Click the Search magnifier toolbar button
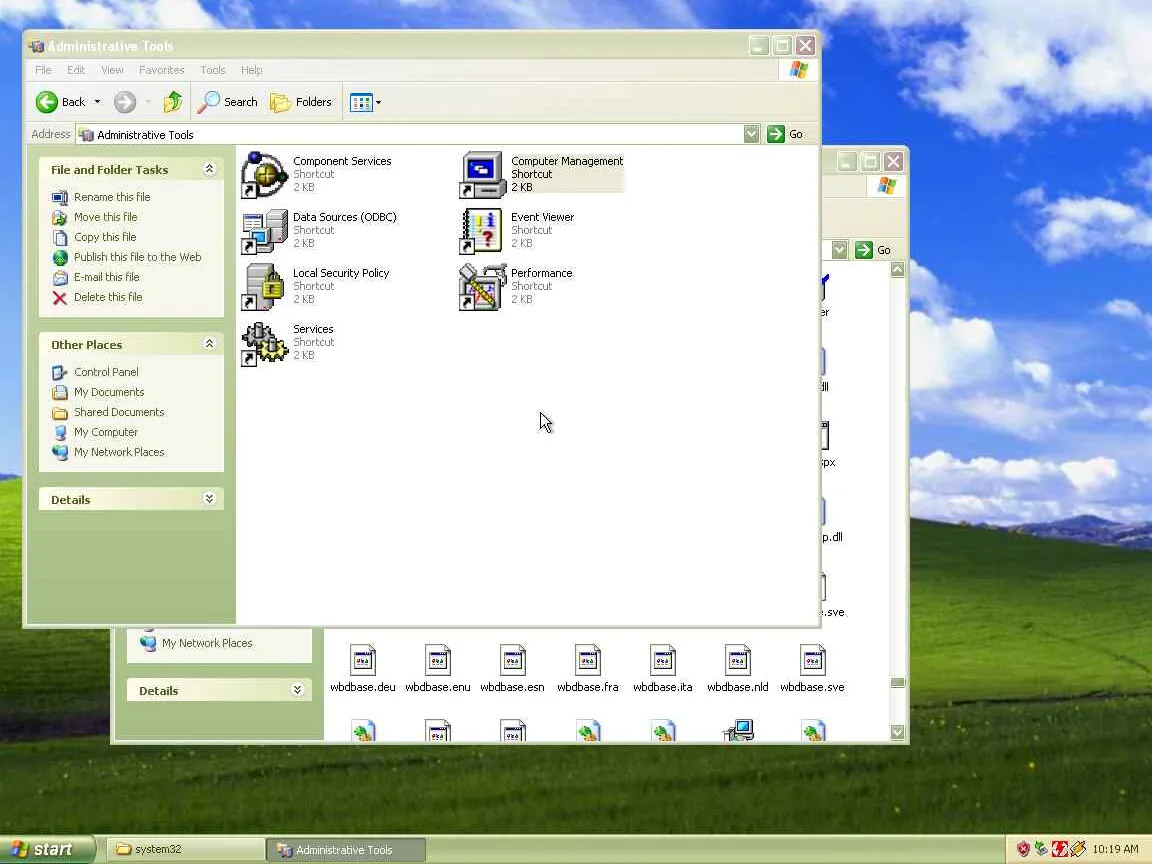1152x864 pixels. tap(227, 102)
